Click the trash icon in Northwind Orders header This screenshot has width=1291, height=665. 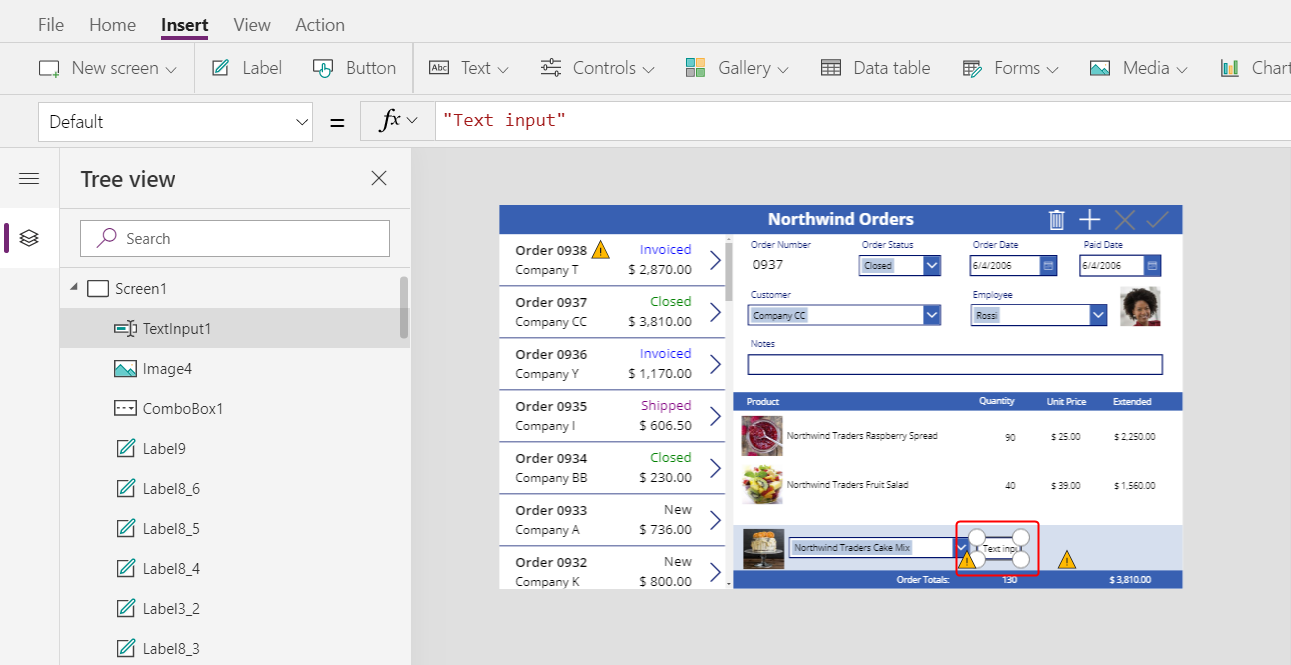point(1057,219)
